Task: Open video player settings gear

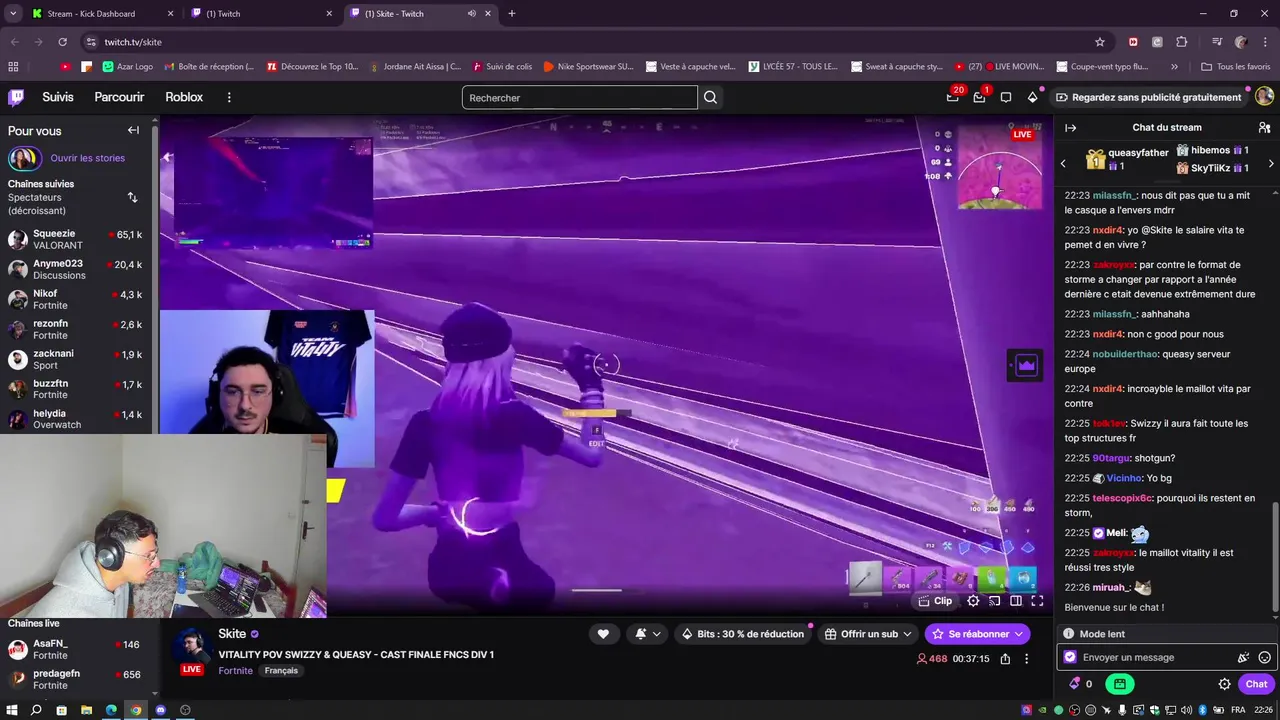Action: [973, 601]
